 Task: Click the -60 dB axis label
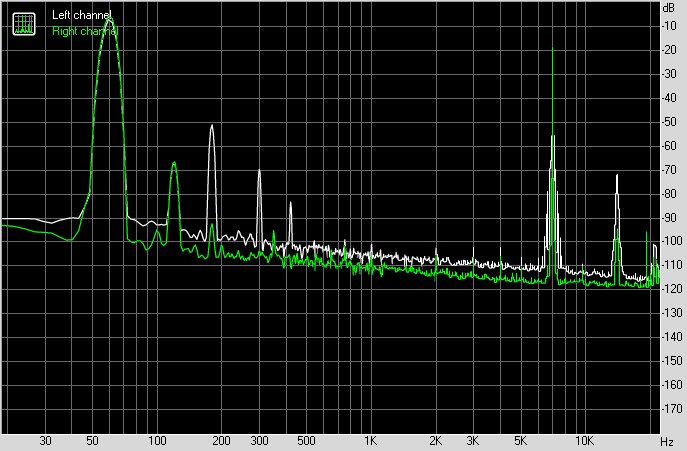tap(670, 146)
